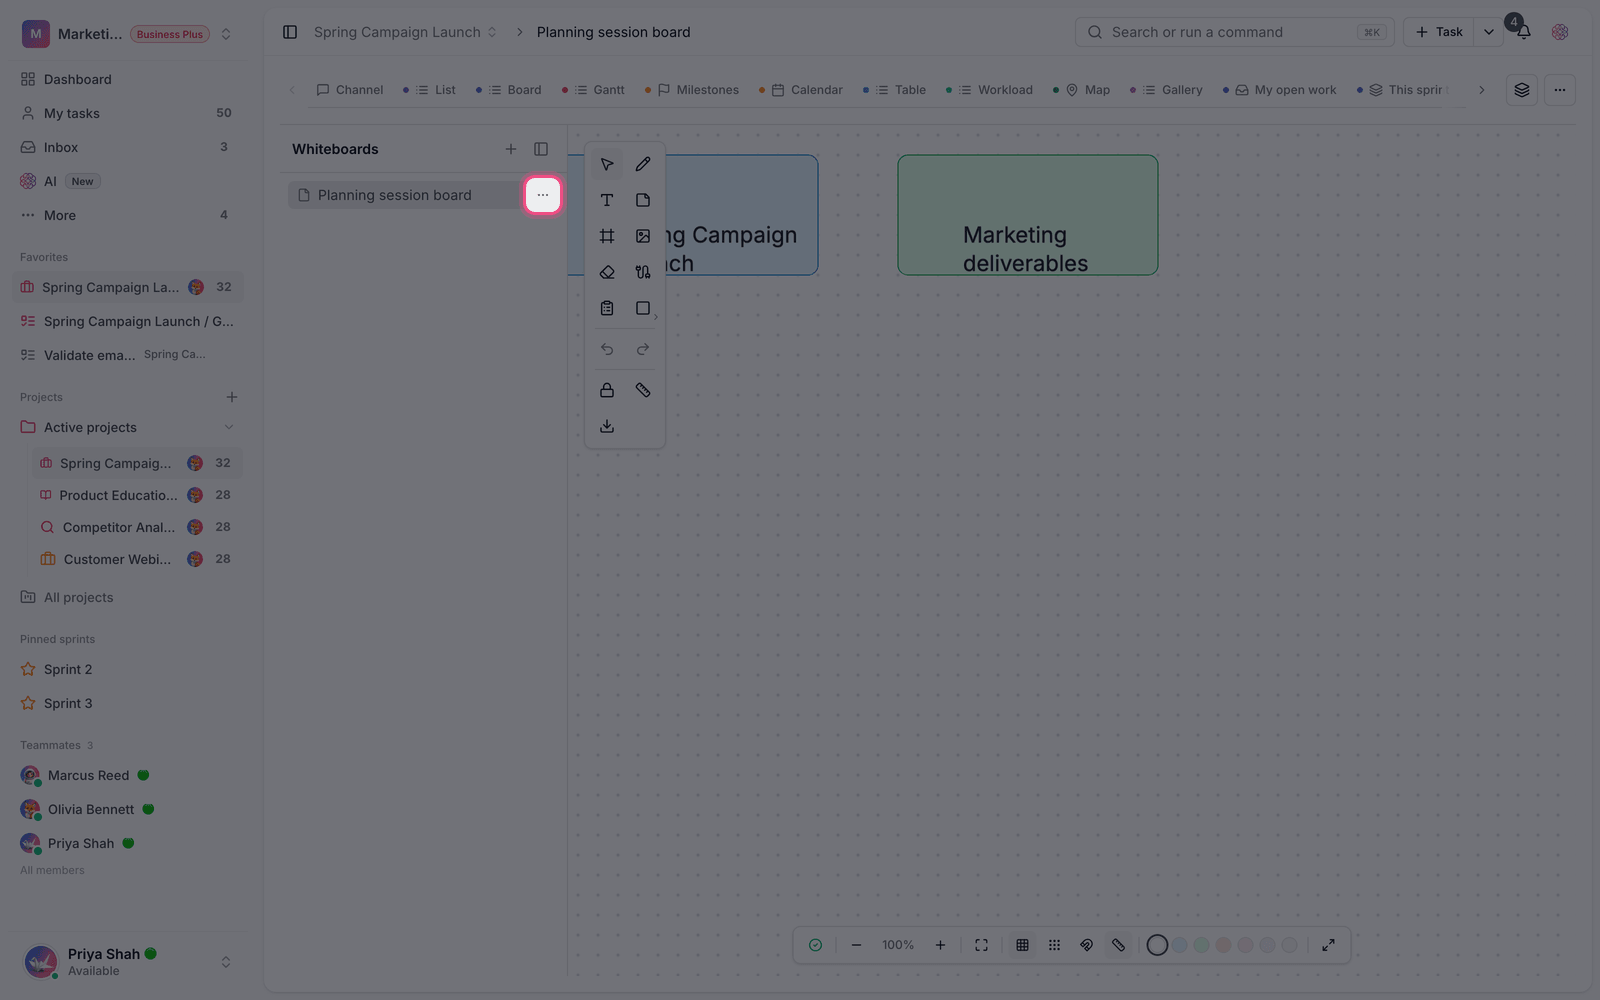
Task: Select the connector line tool
Action: pyautogui.click(x=643, y=272)
